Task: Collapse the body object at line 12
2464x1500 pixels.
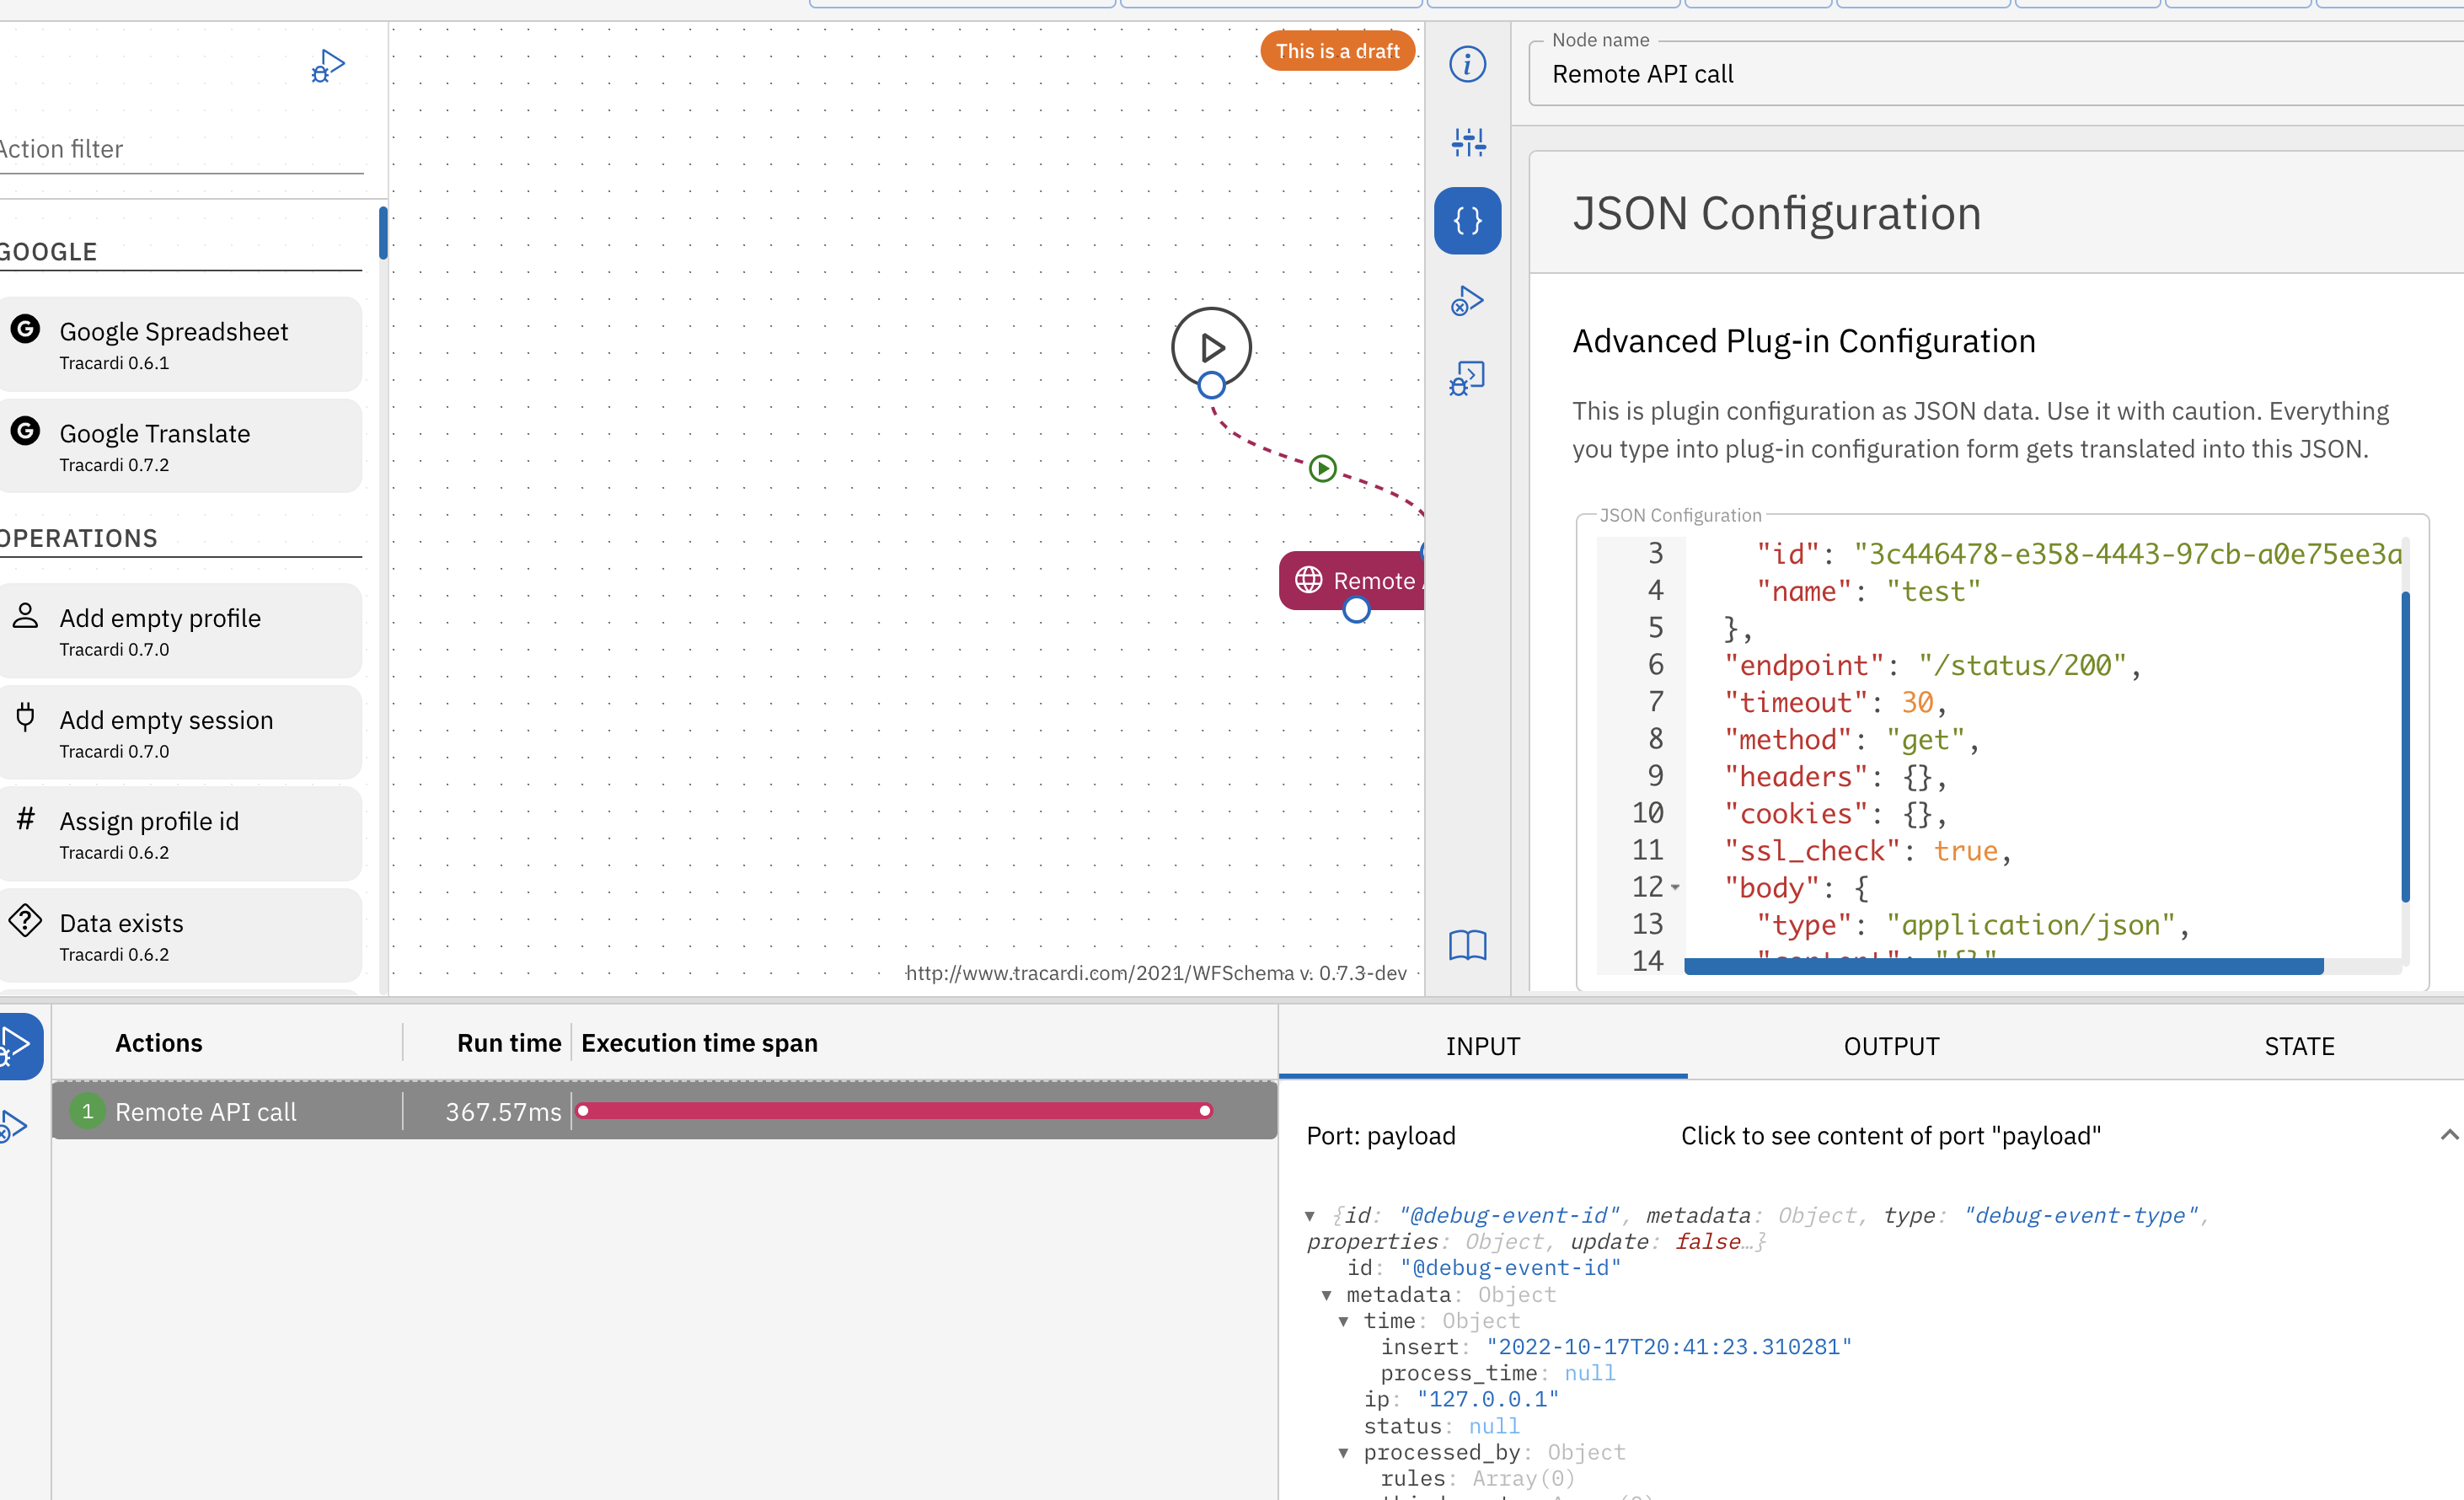Action: coord(1678,888)
